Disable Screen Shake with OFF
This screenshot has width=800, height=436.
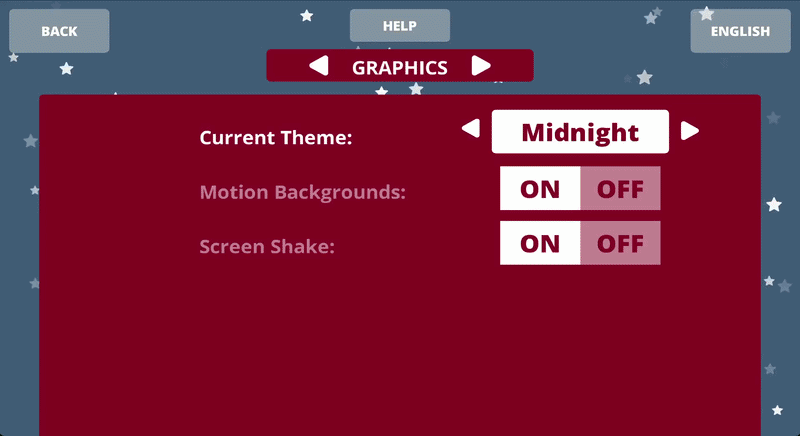click(620, 244)
